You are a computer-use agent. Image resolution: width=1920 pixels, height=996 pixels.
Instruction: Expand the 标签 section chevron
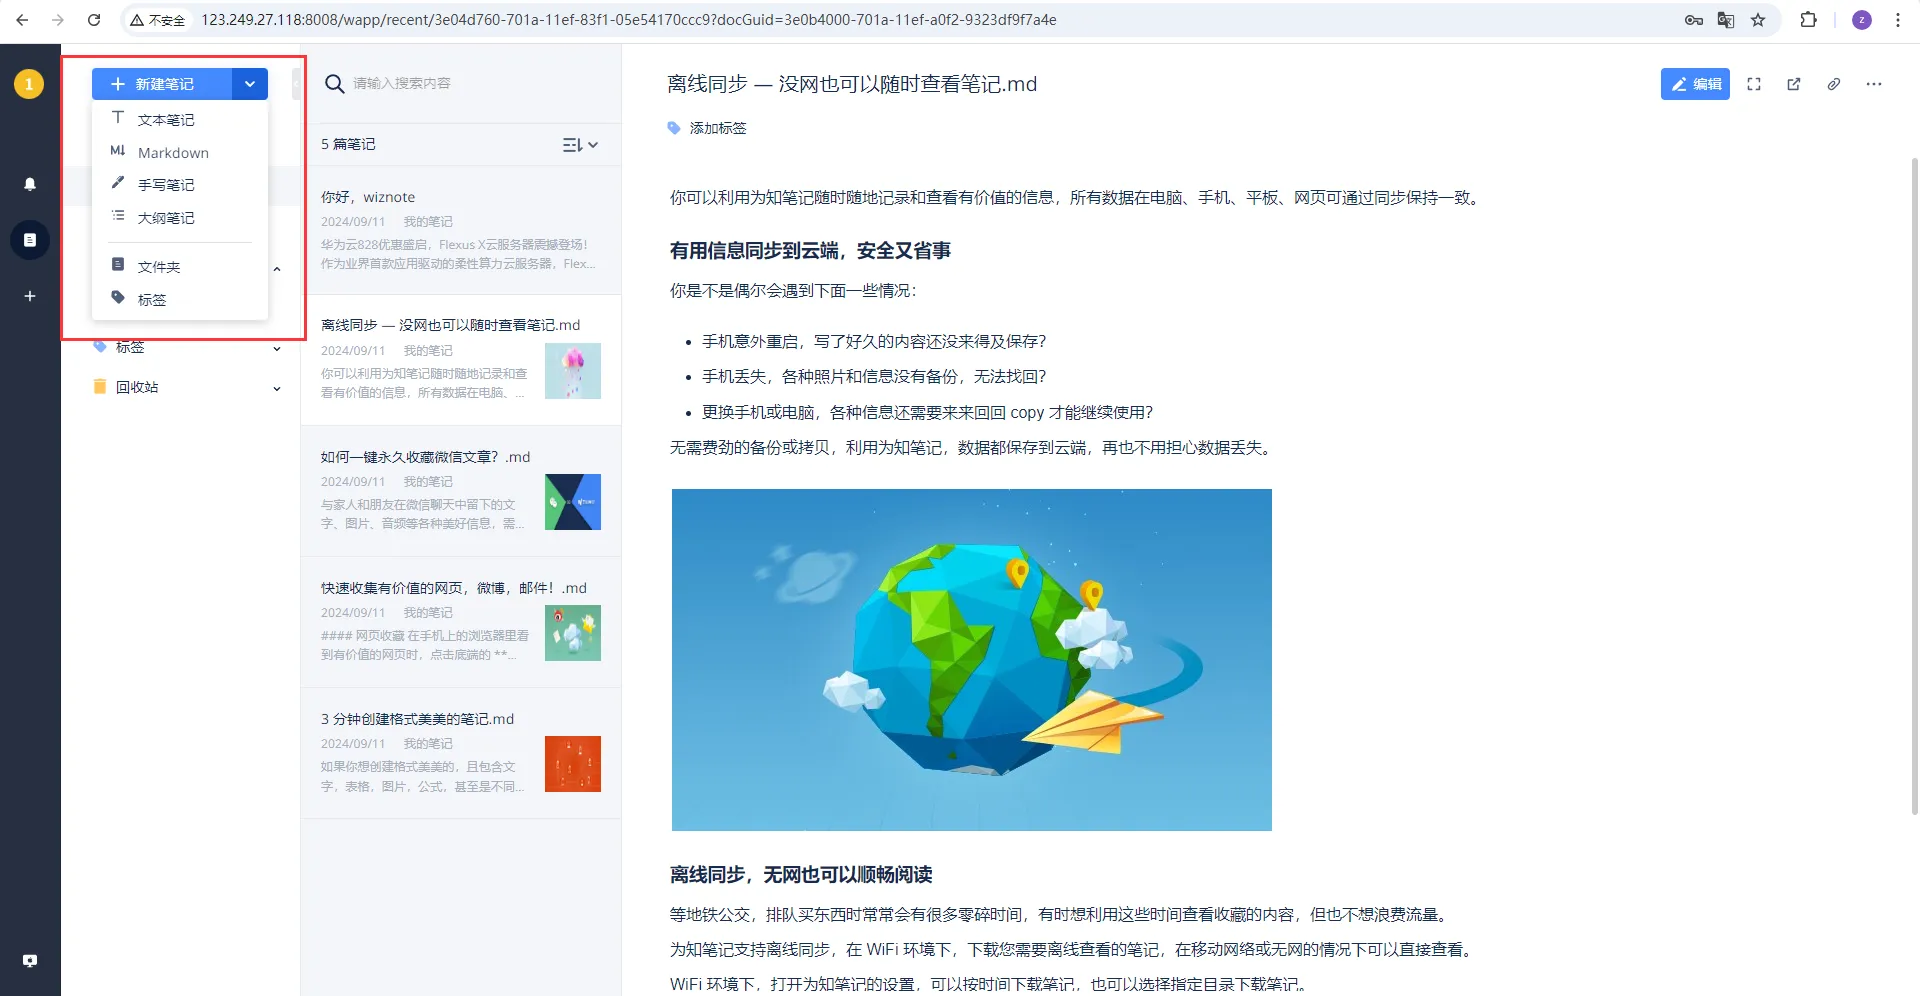(277, 349)
